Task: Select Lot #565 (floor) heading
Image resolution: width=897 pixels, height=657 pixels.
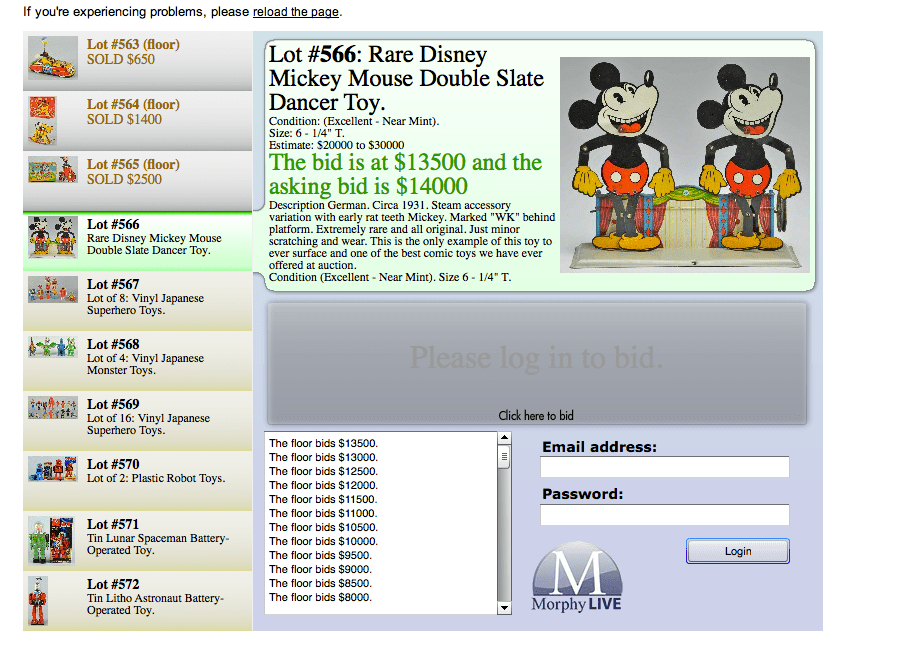Action: (133, 164)
